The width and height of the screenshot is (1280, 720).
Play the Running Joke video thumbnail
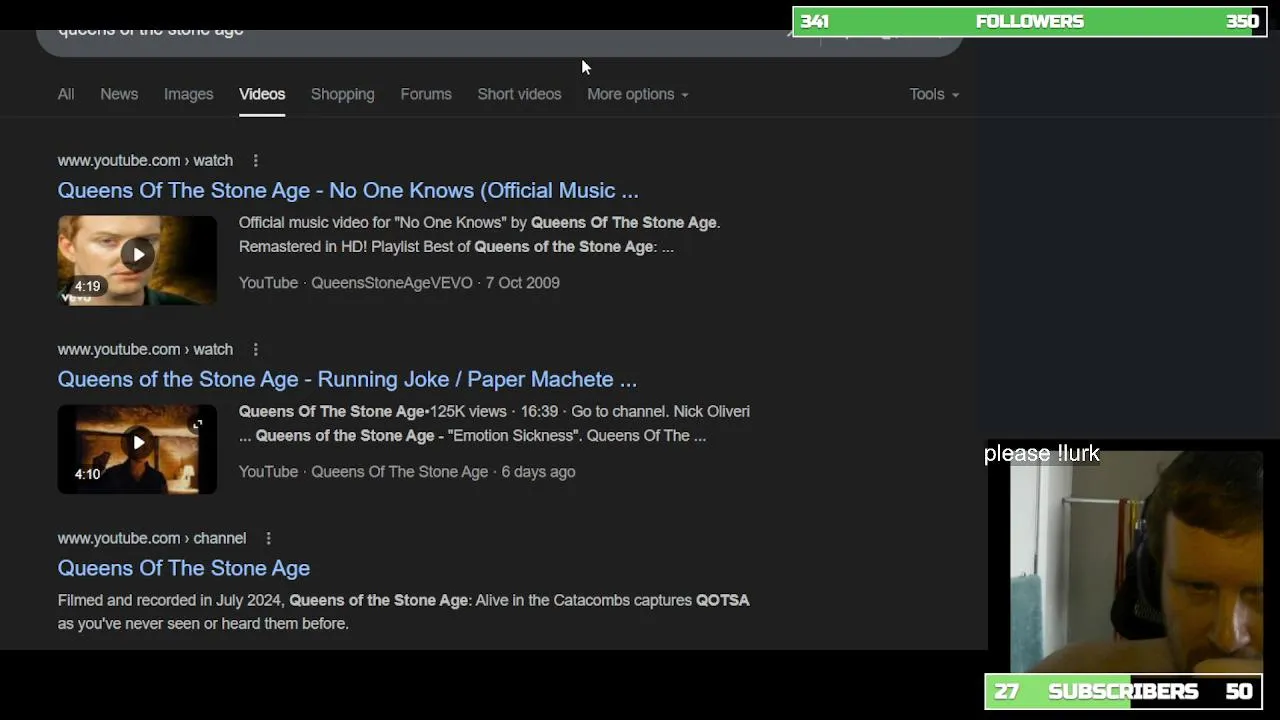137,443
